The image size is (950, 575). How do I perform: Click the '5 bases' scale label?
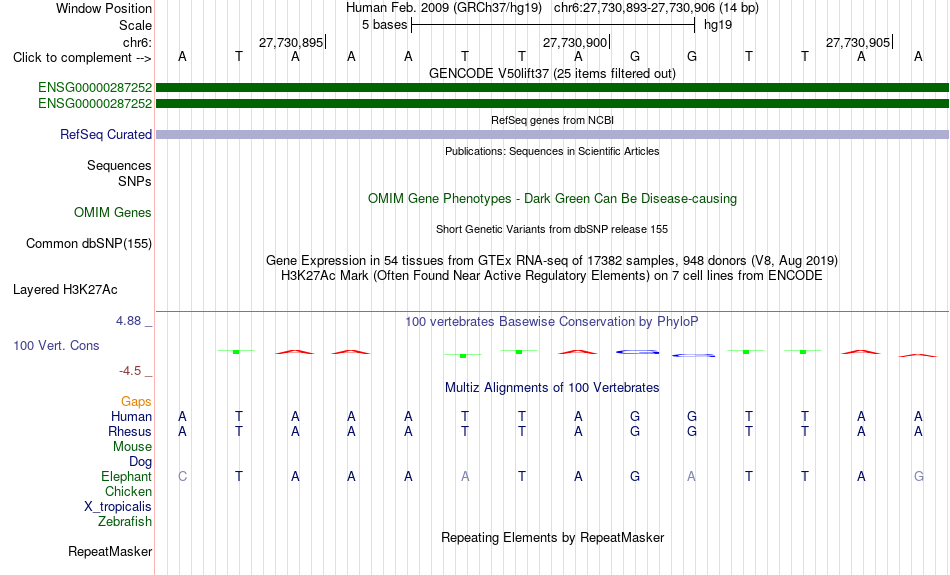click(385, 25)
